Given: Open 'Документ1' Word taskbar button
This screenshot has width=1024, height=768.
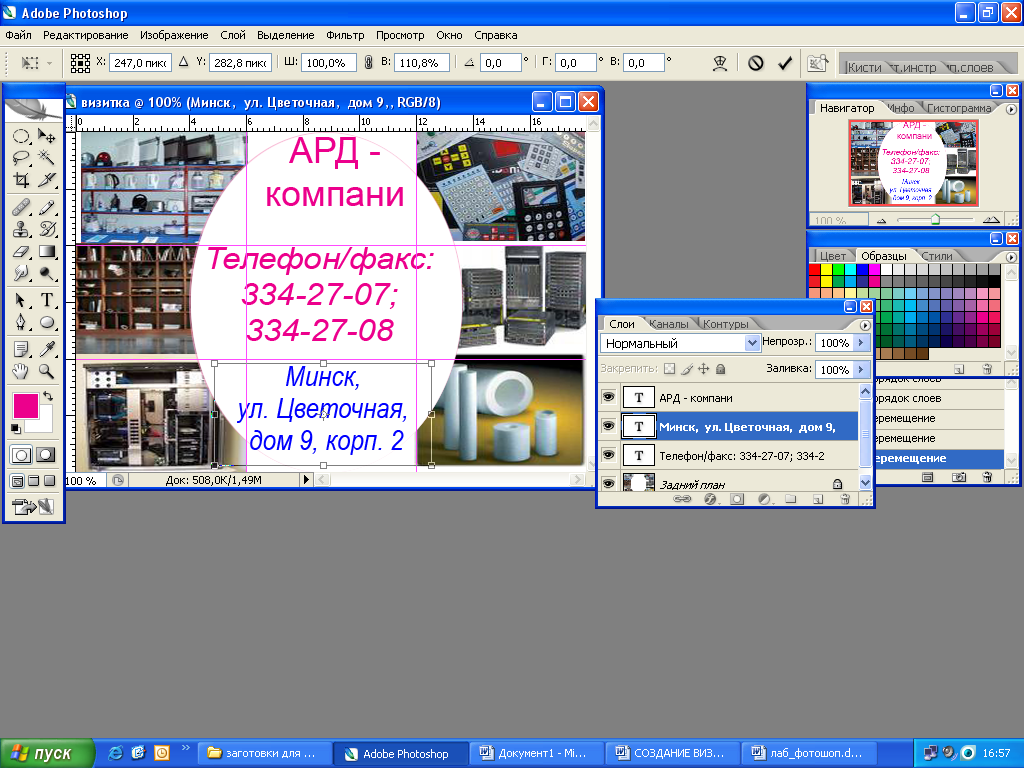Looking at the screenshot, I should click(536, 753).
